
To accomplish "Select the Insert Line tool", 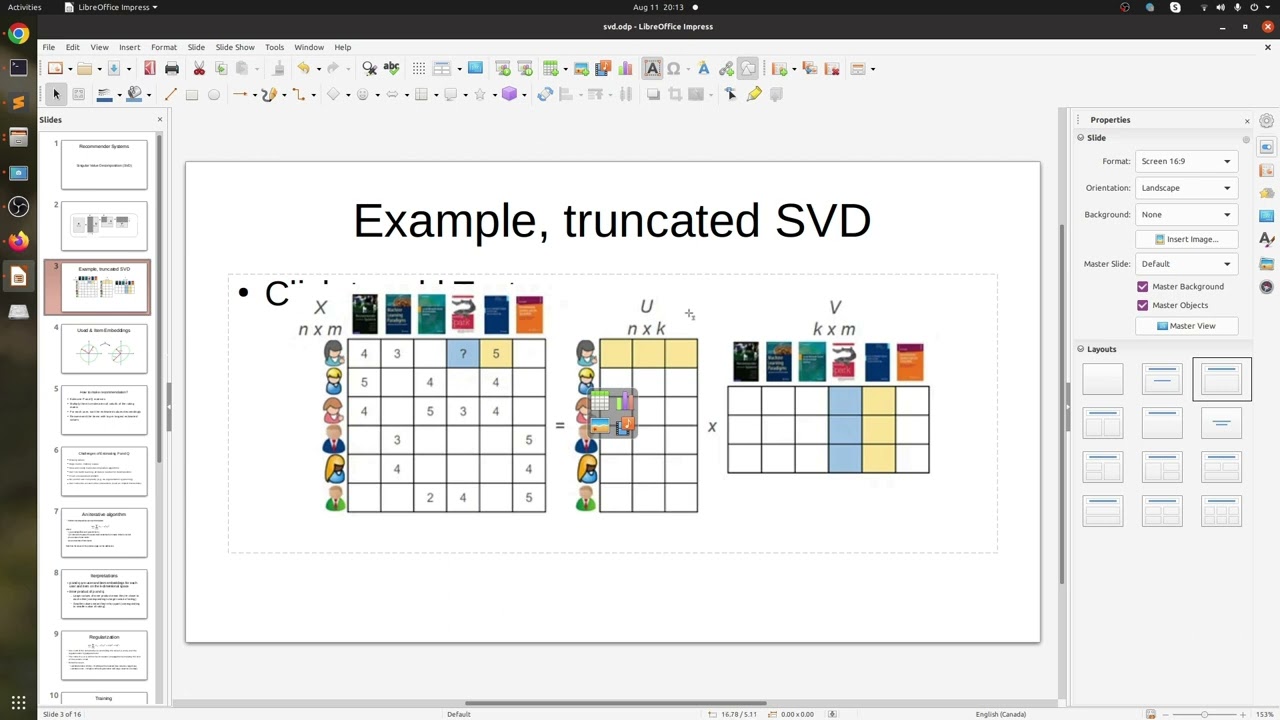I will pos(170,94).
